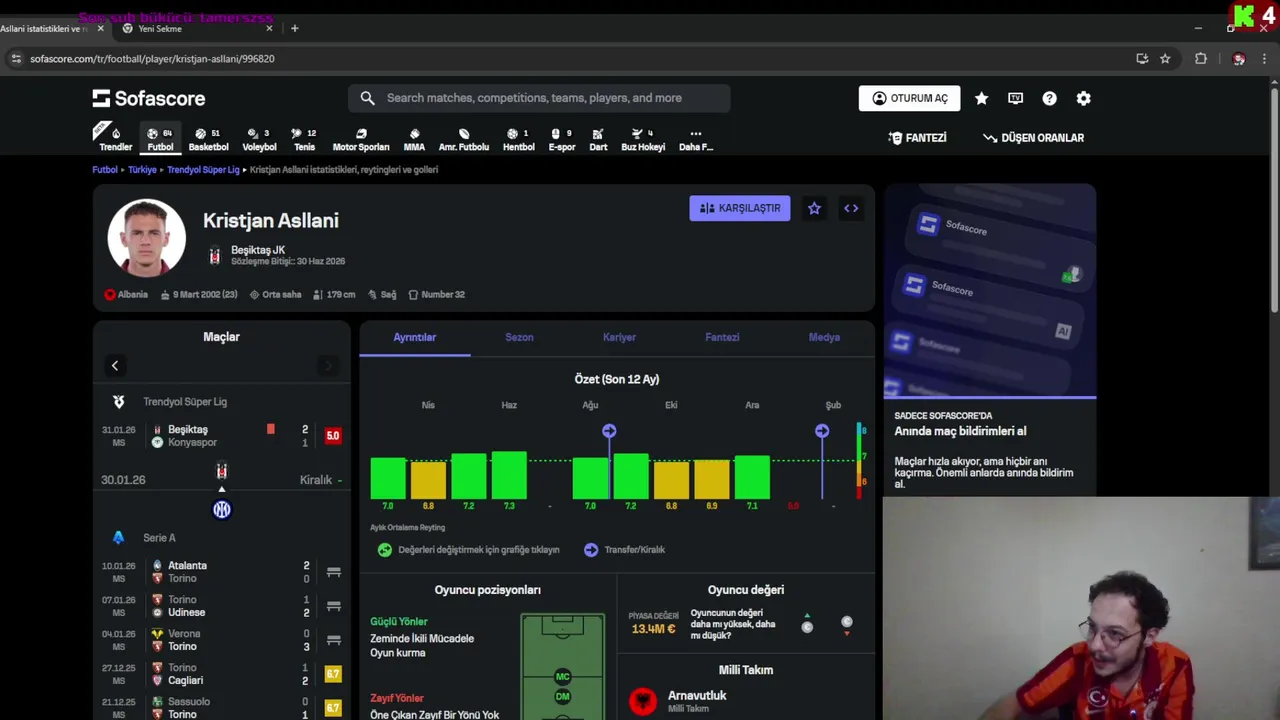Open Sassuolo vs Torino match row
This screenshot has width=1280, height=720.
point(221,708)
